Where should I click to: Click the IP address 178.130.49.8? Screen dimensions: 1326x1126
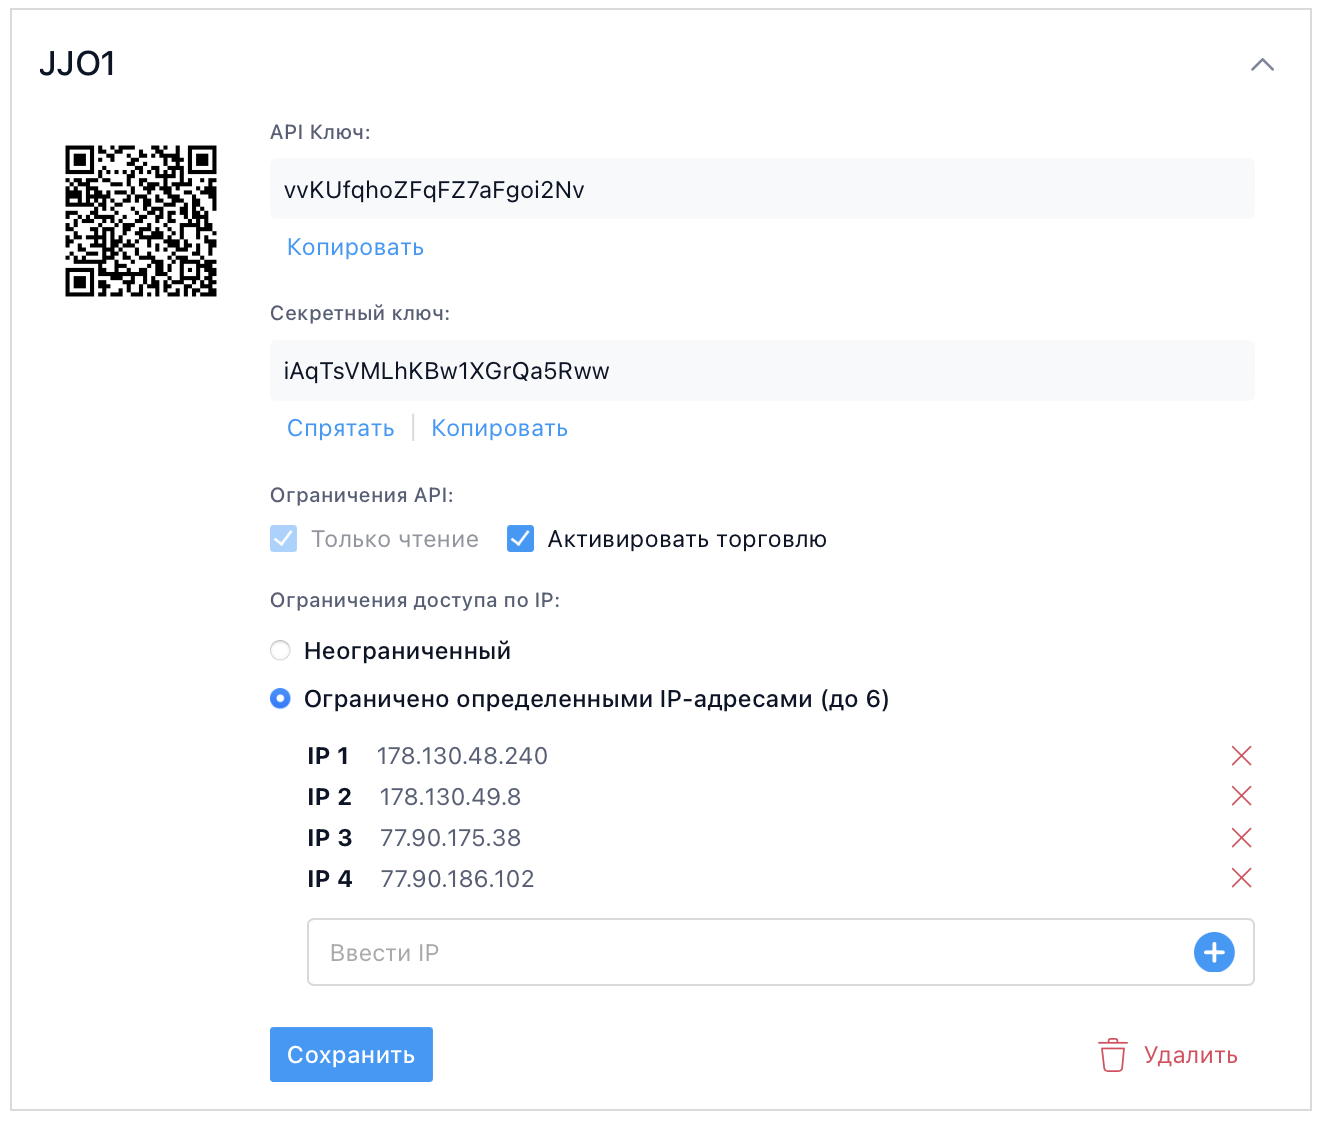[x=450, y=797]
